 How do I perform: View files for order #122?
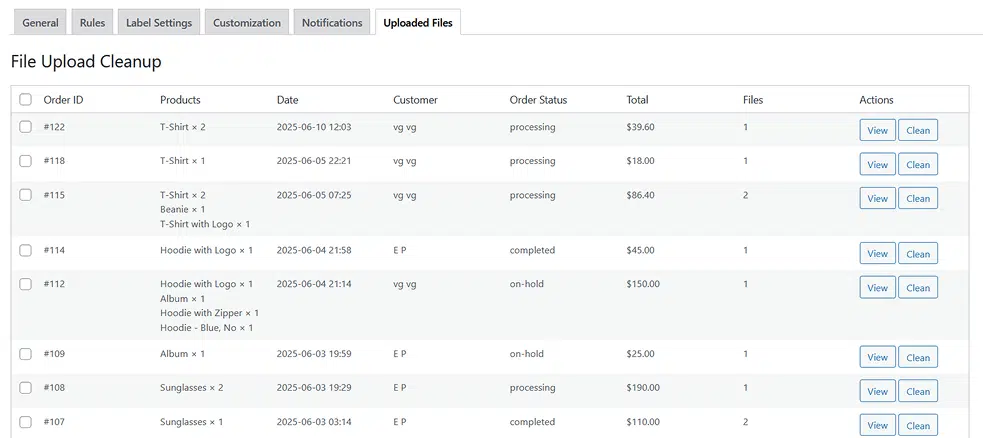877,130
